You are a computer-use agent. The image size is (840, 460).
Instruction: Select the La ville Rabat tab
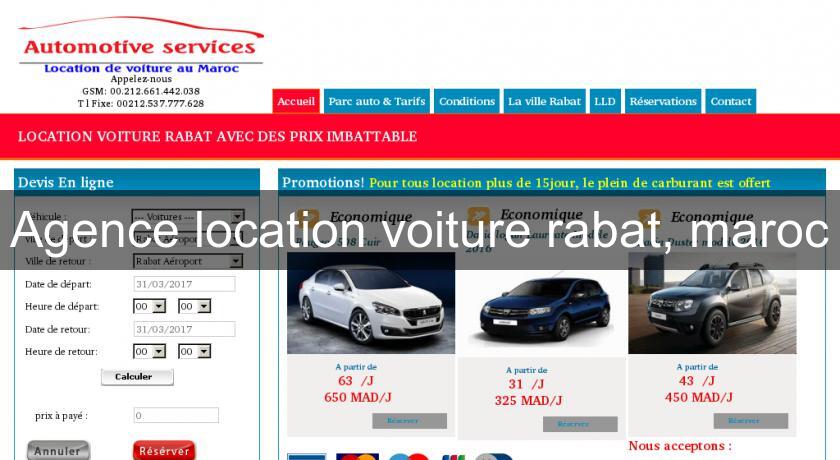[x=544, y=101]
